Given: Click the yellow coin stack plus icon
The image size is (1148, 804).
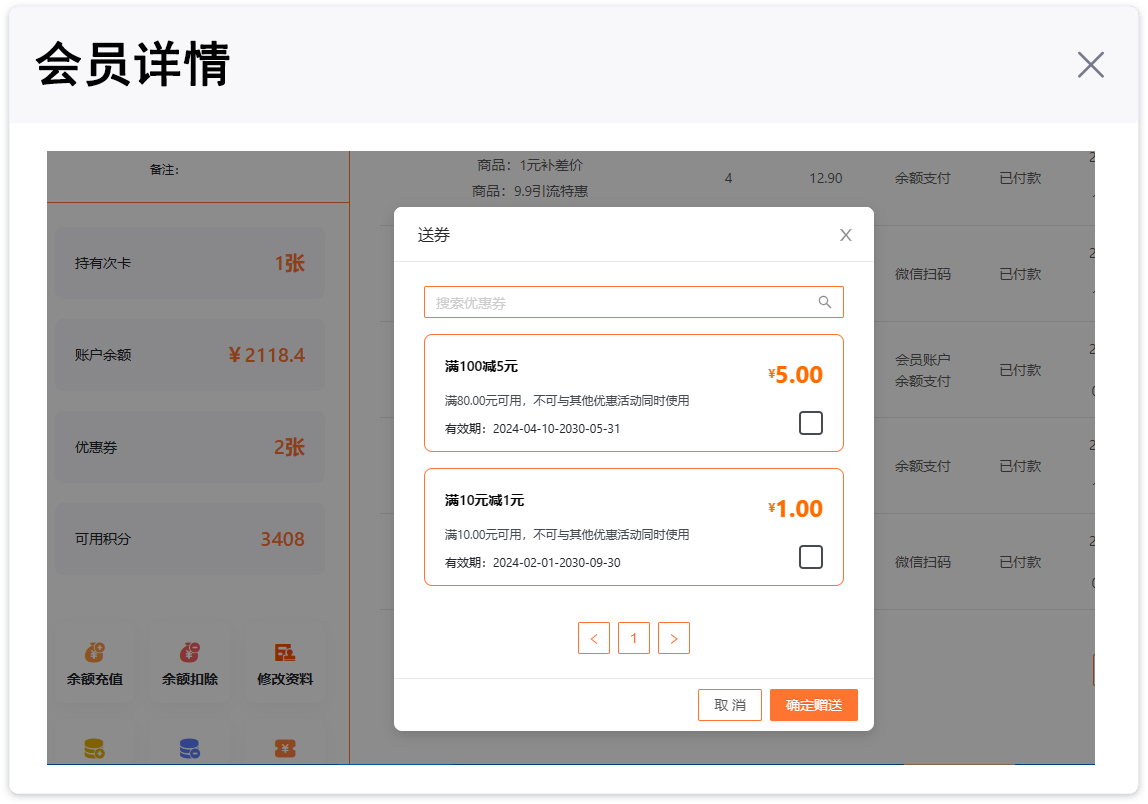Looking at the screenshot, I should 95,748.
